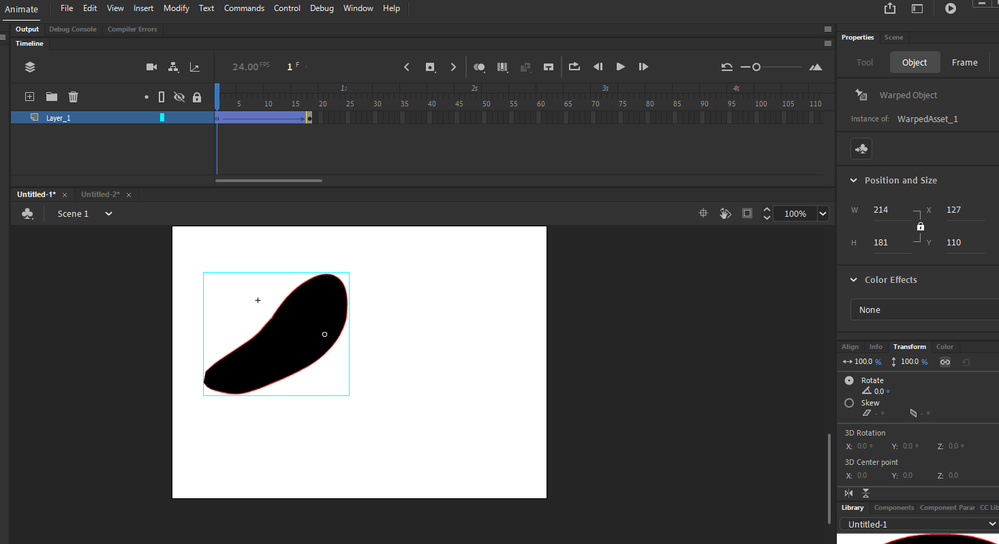Select the Frame properties button
This screenshot has width=999, height=544.
[964, 62]
